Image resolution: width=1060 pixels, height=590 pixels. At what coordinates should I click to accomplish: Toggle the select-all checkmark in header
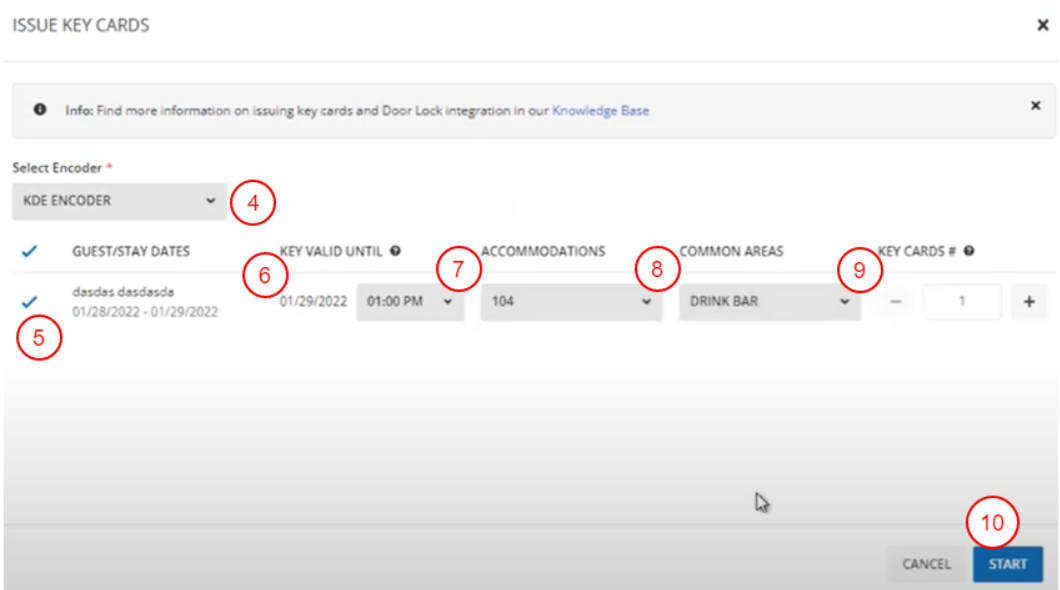pyautogui.click(x=29, y=252)
